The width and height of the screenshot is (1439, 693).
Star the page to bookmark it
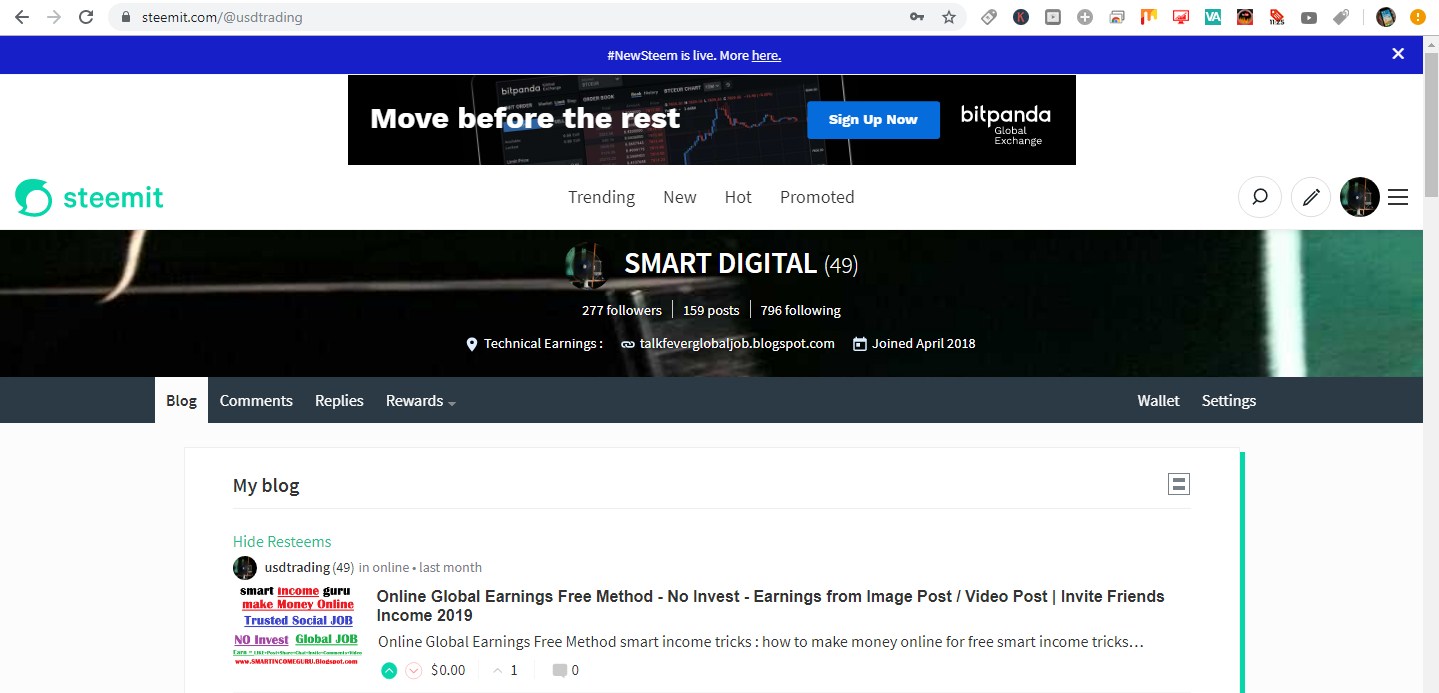coord(947,17)
